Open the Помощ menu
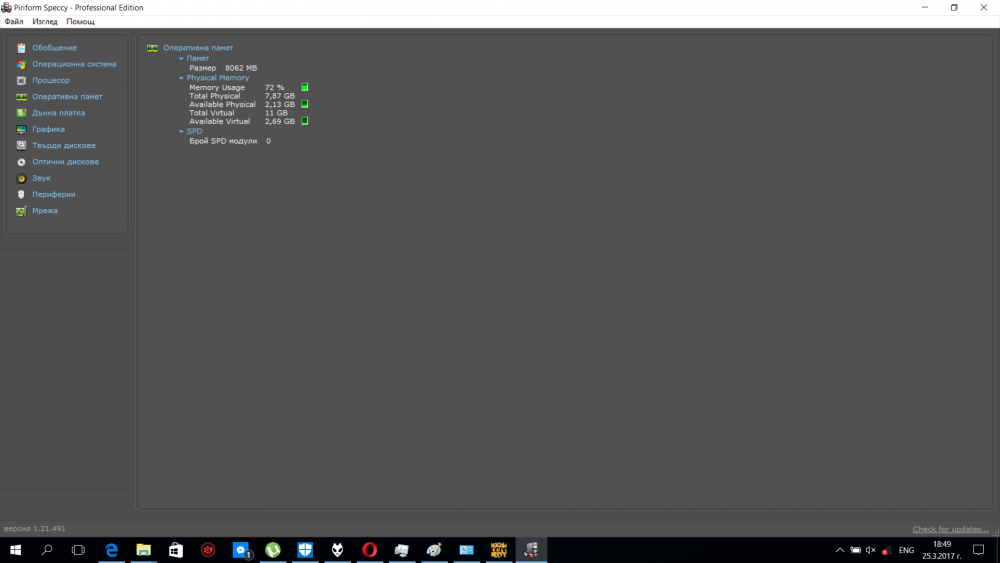Image resolution: width=1000 pixels, height=563 pixels. coord(80,22)
